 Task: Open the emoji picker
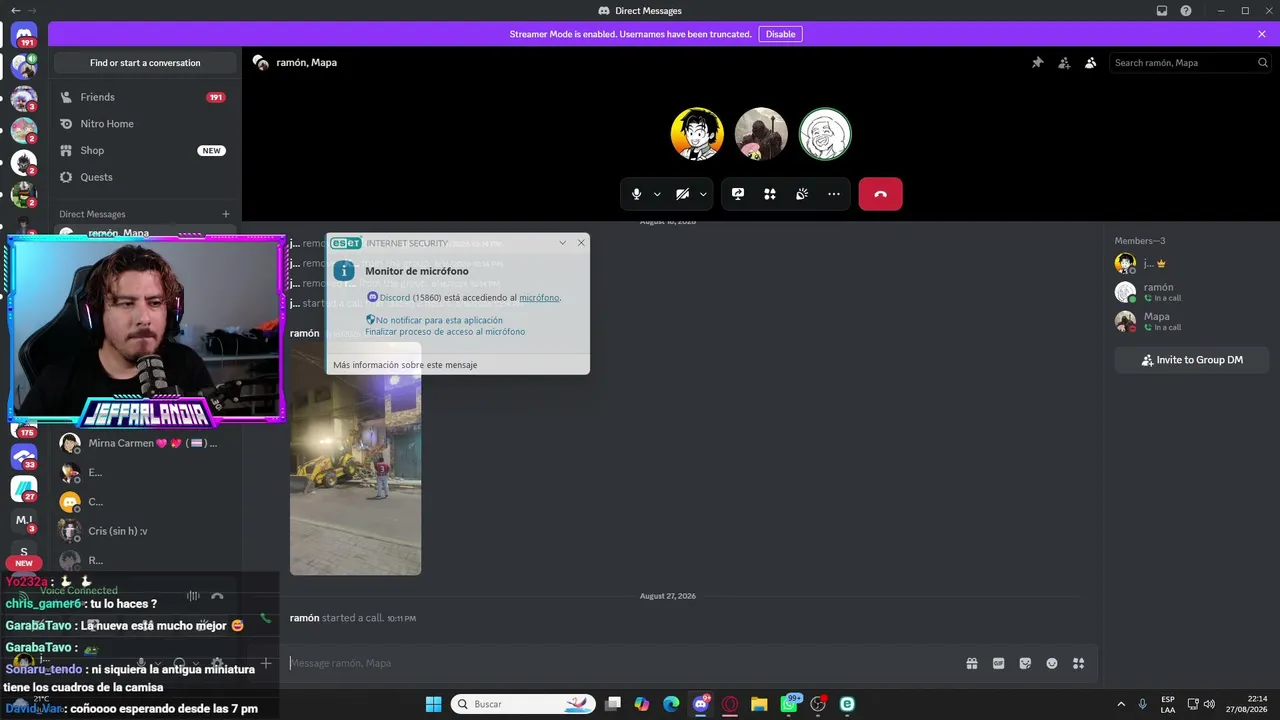click(x=1052, y=663)
